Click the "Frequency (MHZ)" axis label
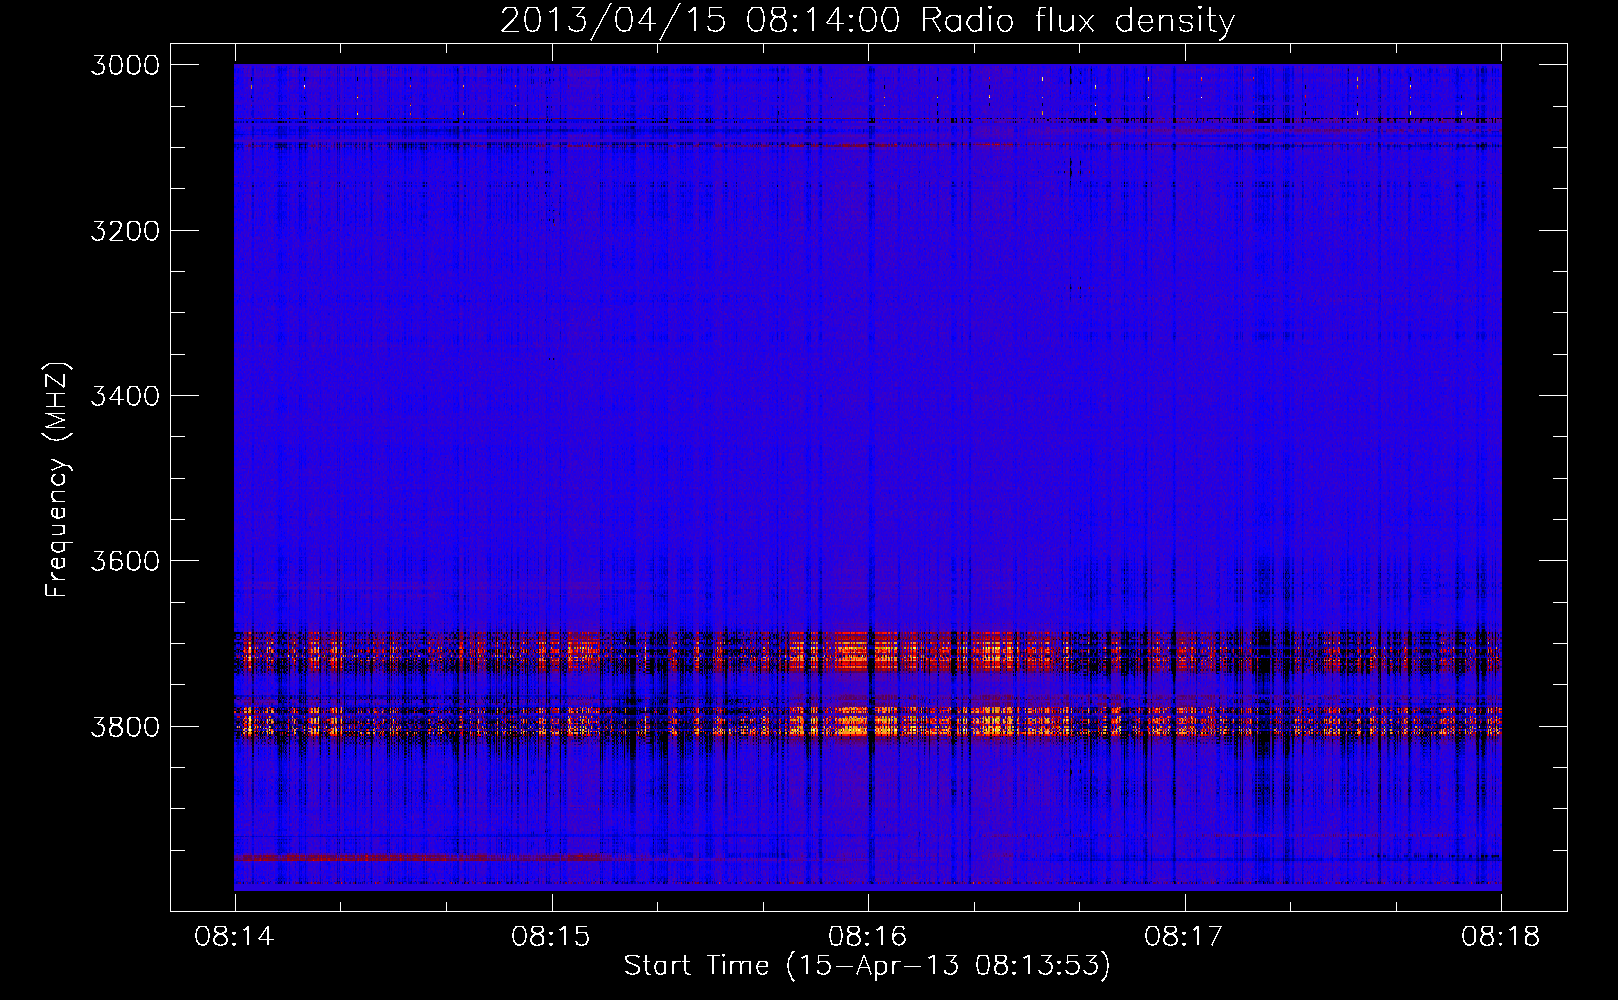This screenshot has height=1000, width=1618. pyautogui.click(x=57, y=480)
